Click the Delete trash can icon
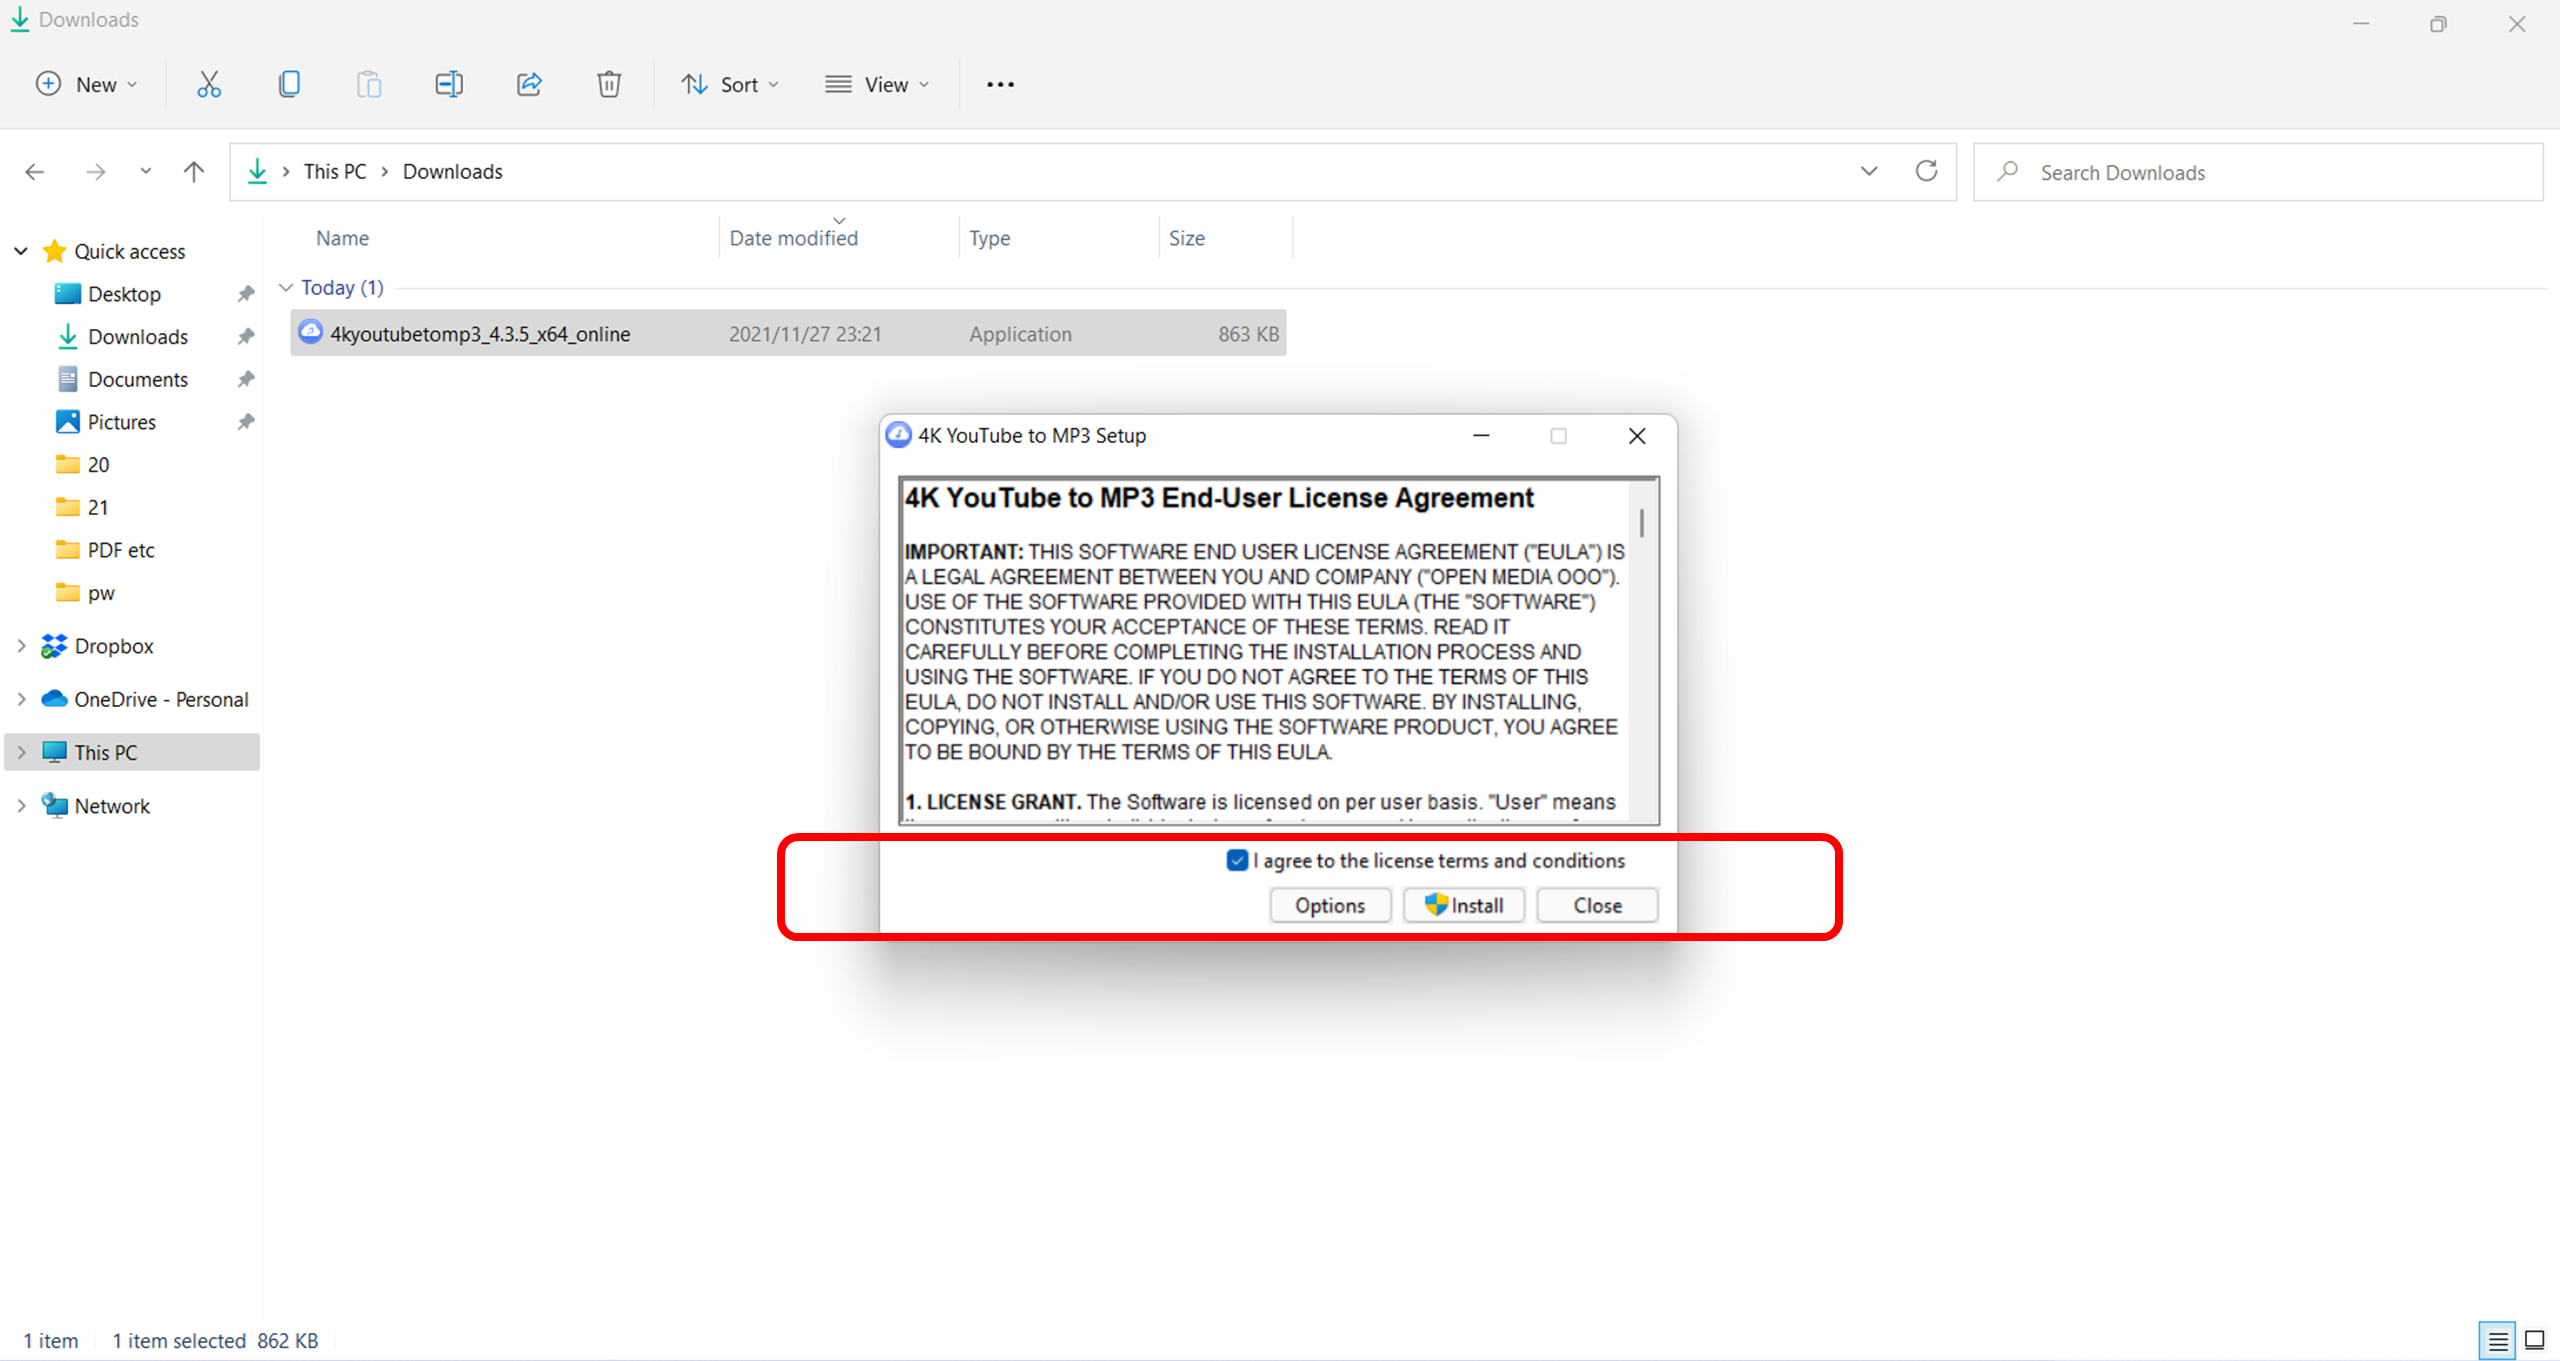This screenshot has width=2560, height=1361. 609,84
